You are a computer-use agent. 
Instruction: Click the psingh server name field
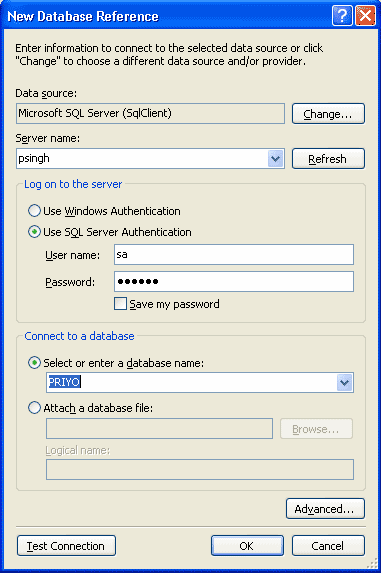tap(142, 159)
